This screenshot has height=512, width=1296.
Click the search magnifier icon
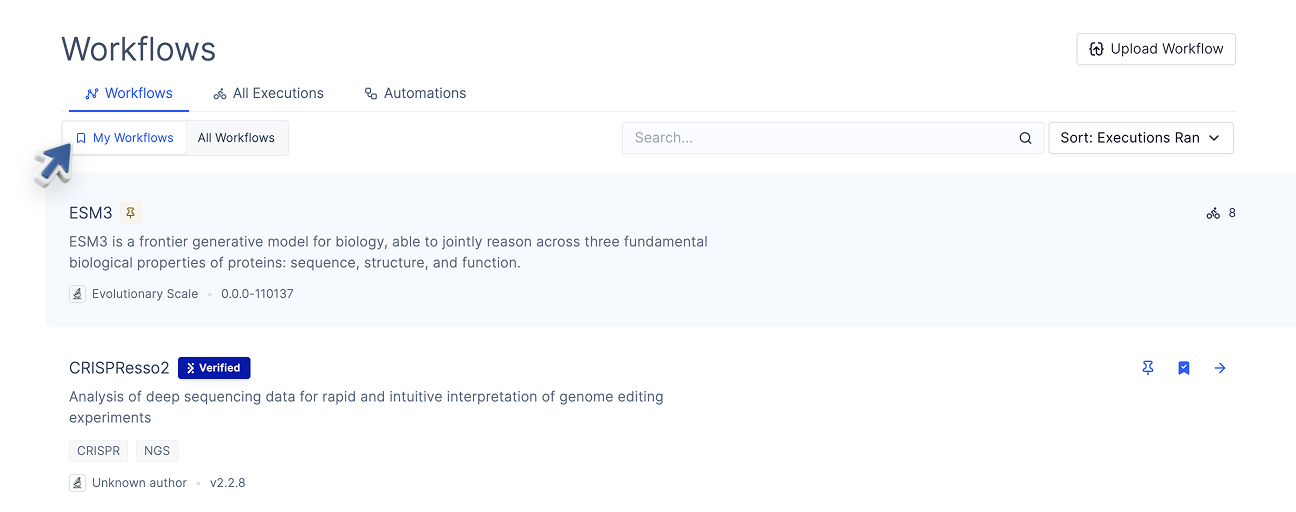(x=1025, y=138)
